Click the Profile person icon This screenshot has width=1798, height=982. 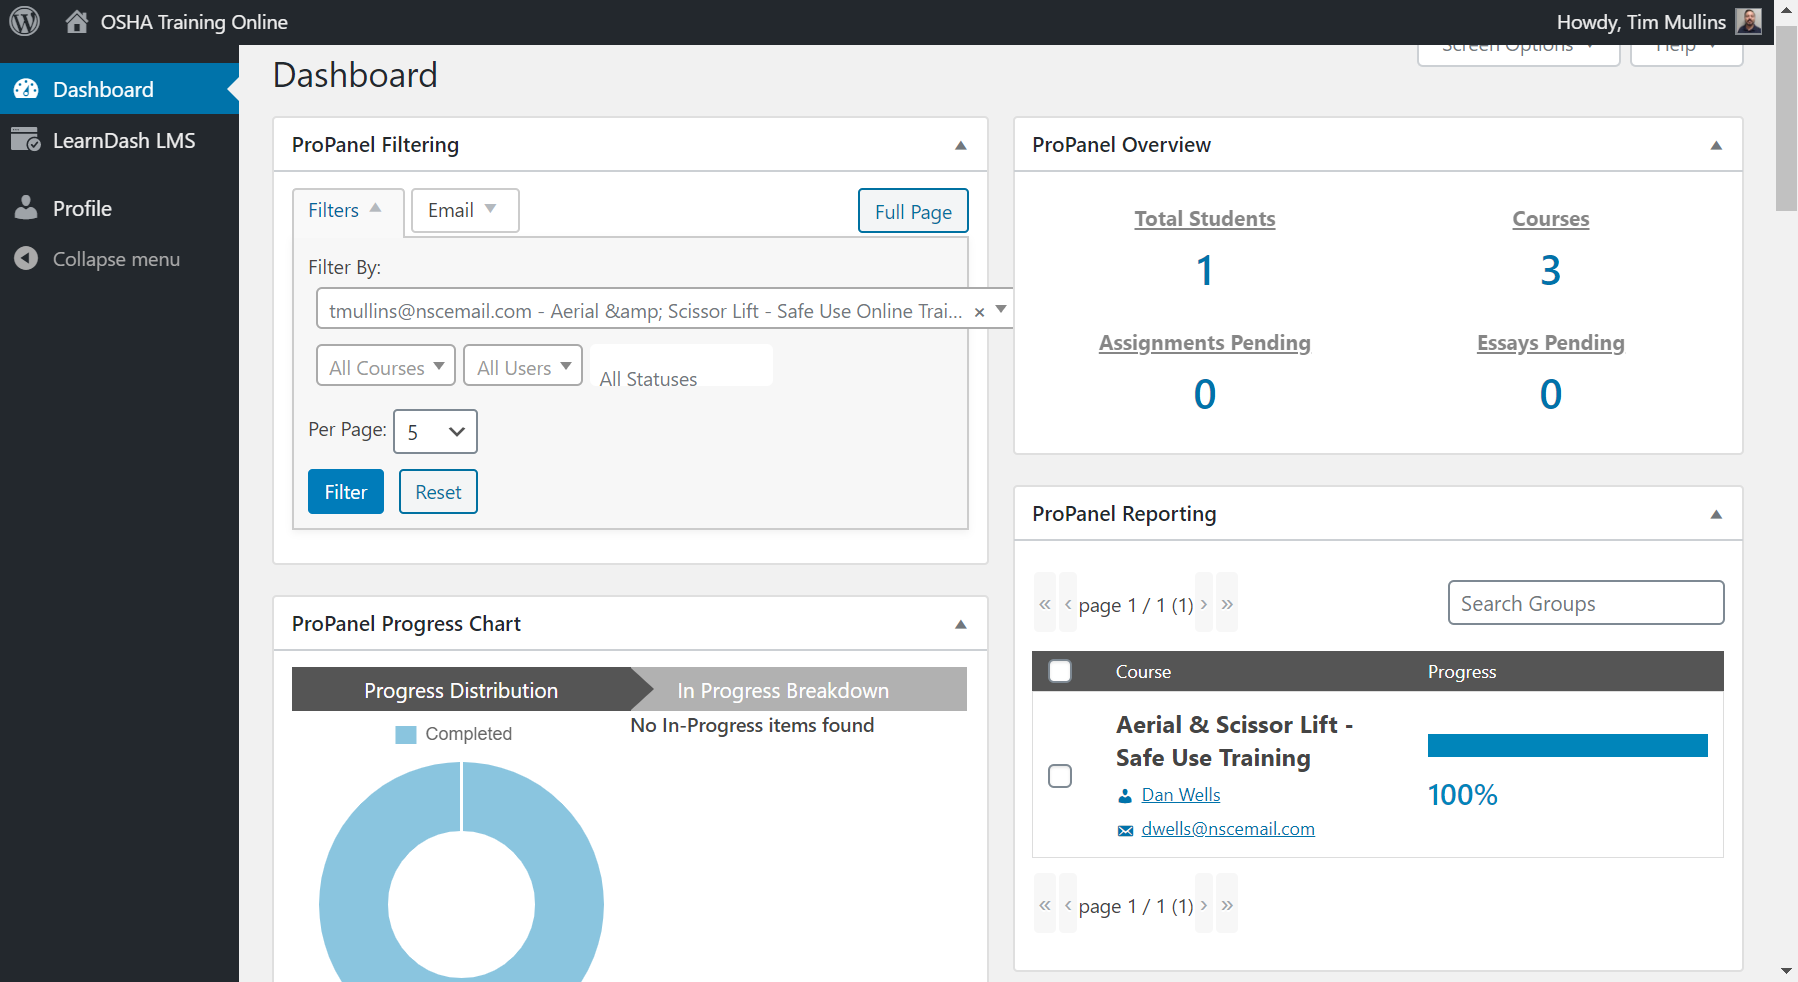pyautogui.click(x=26, y=208)
